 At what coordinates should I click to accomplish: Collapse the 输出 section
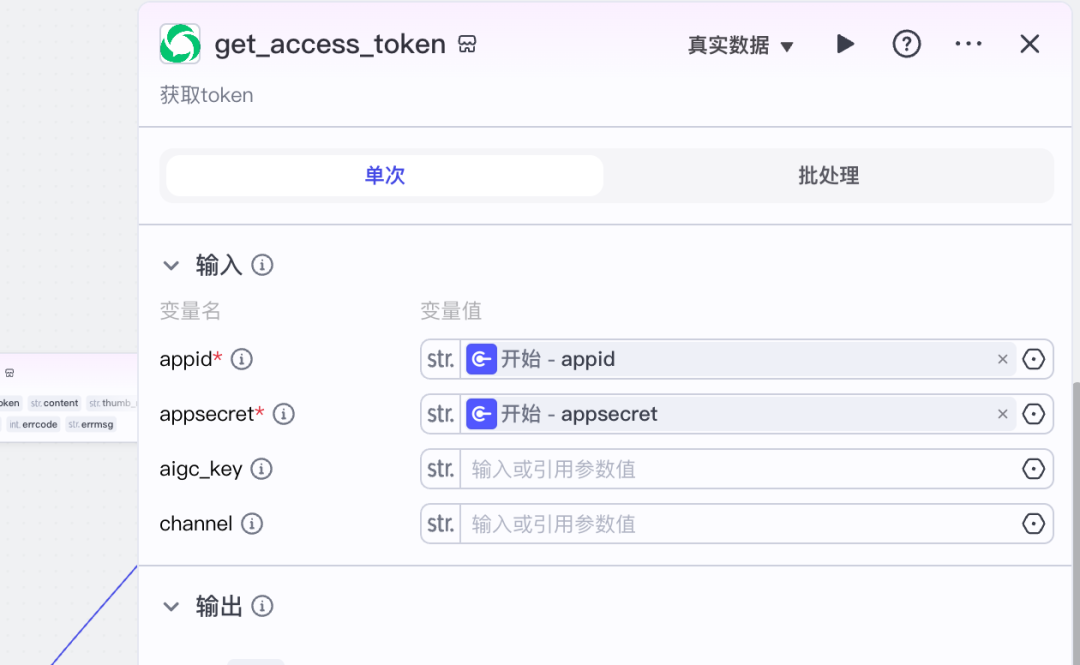pyautogui.click(x=172, y=606)
